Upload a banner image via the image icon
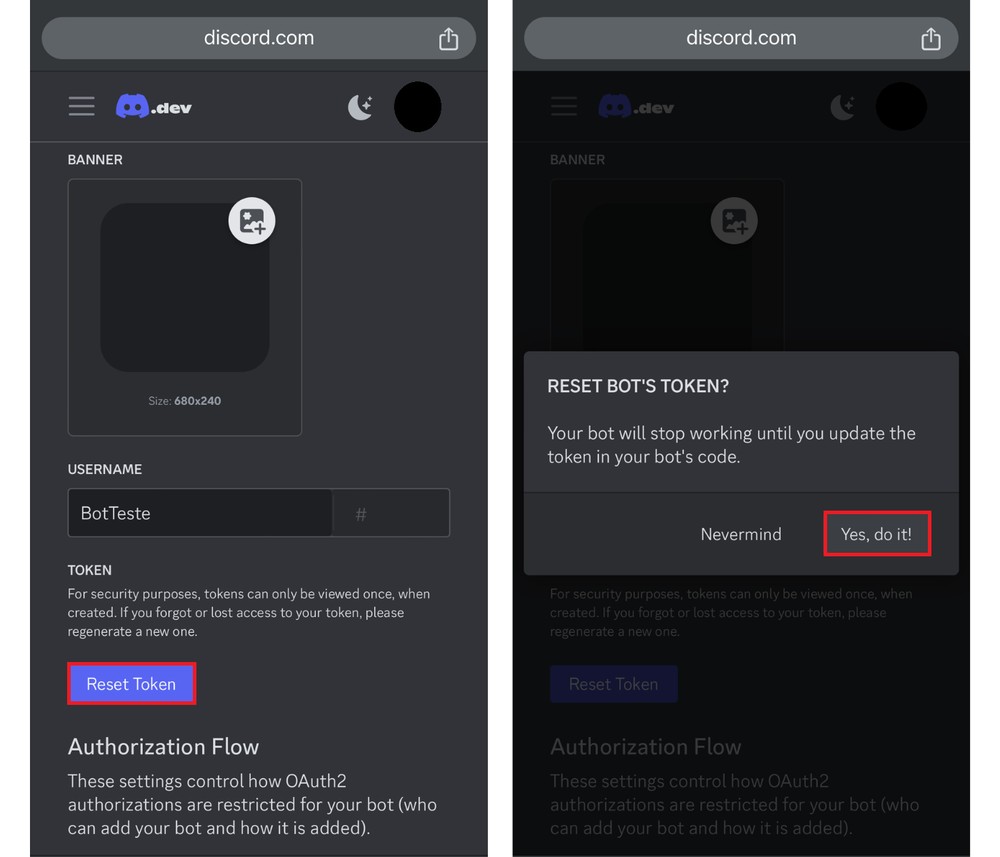 (252, 220)
